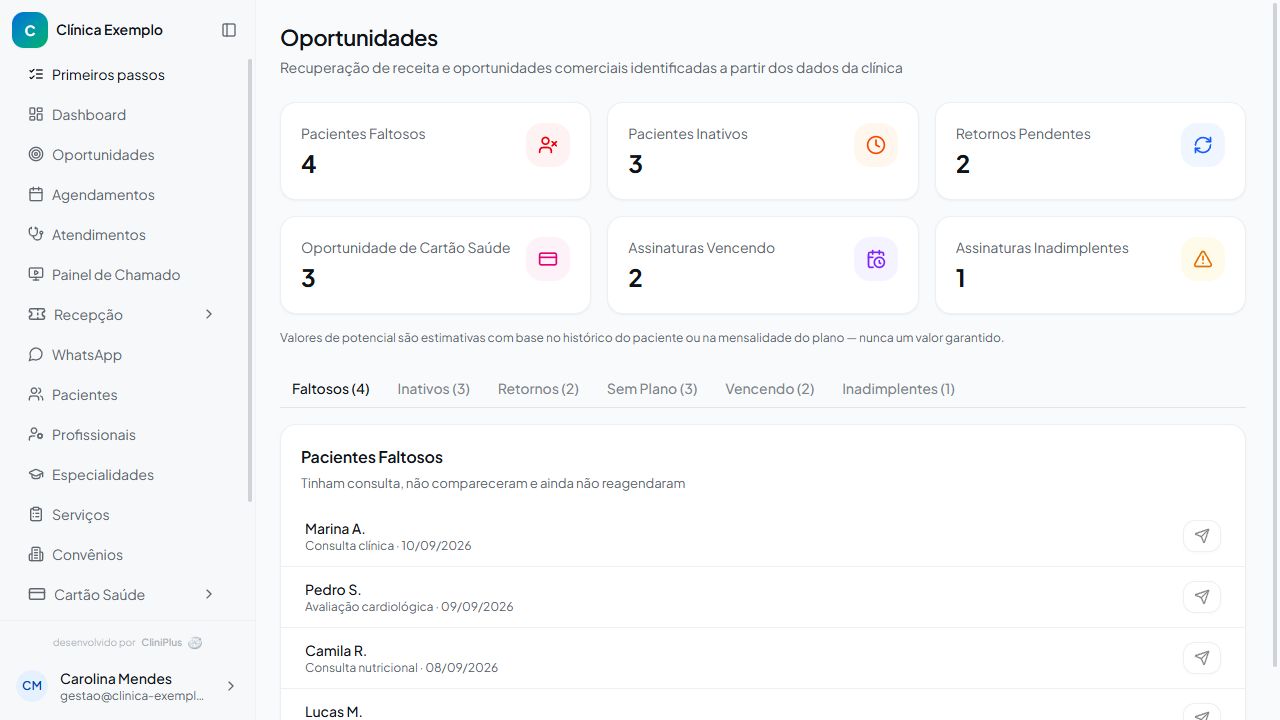Screen dimensions: 1280x720
Task: Switch to the Faltosos (4) tab
Action: pyautogui.click(x=331, y=389)
